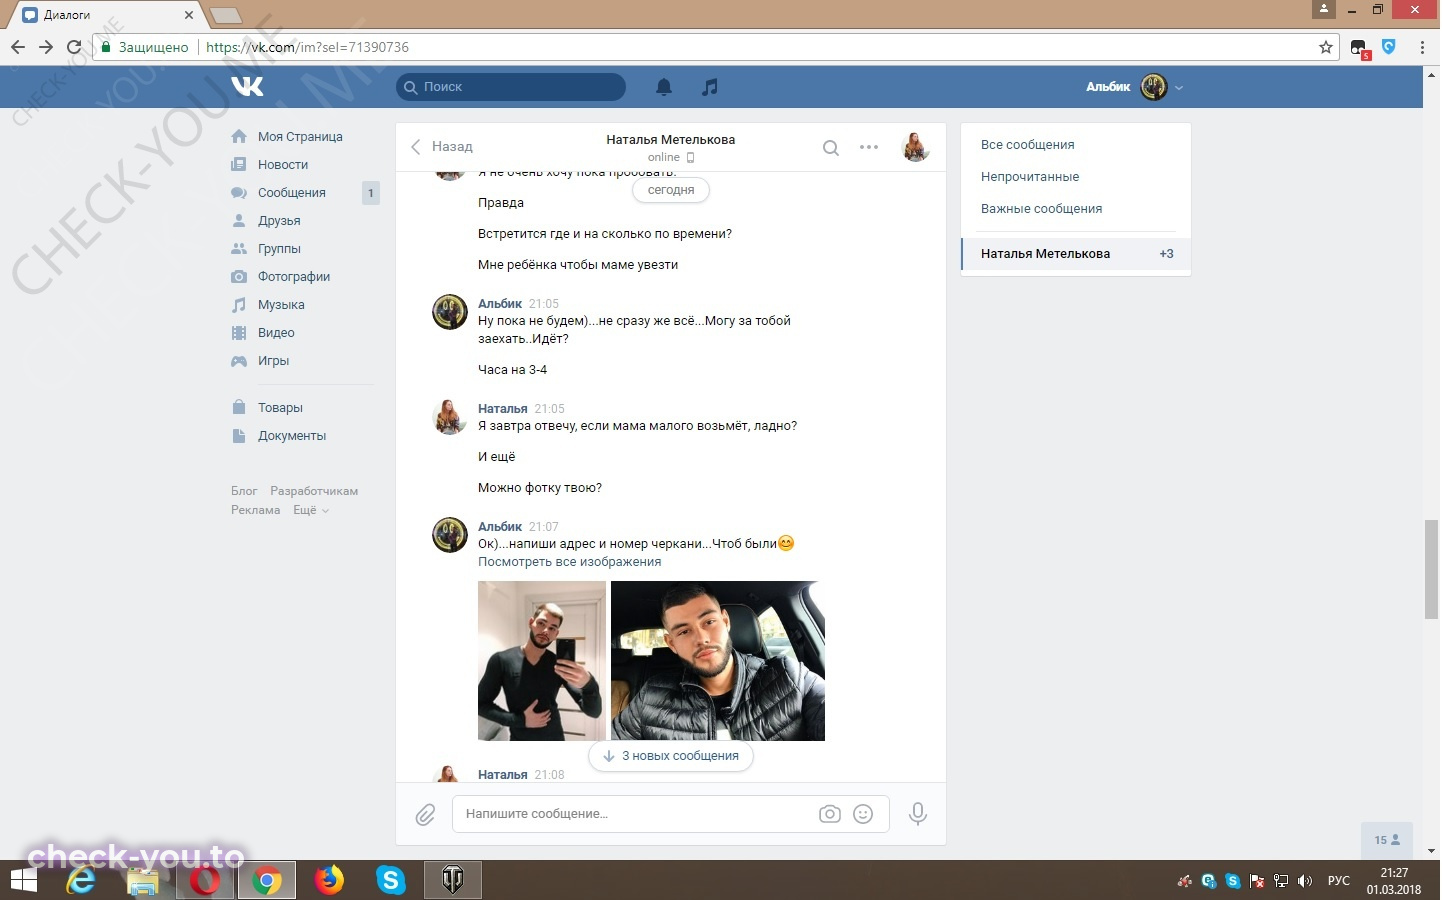Expand the Ещё footer dropdown

coord(310,510)
